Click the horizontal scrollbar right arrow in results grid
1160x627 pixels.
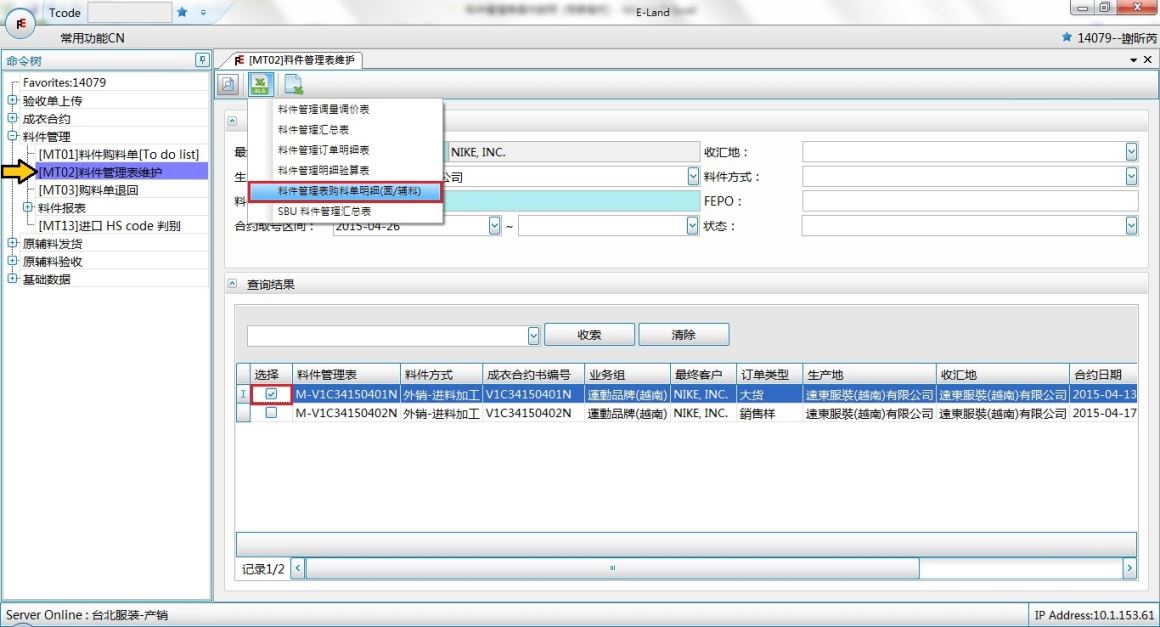(x=1130, y=568)
